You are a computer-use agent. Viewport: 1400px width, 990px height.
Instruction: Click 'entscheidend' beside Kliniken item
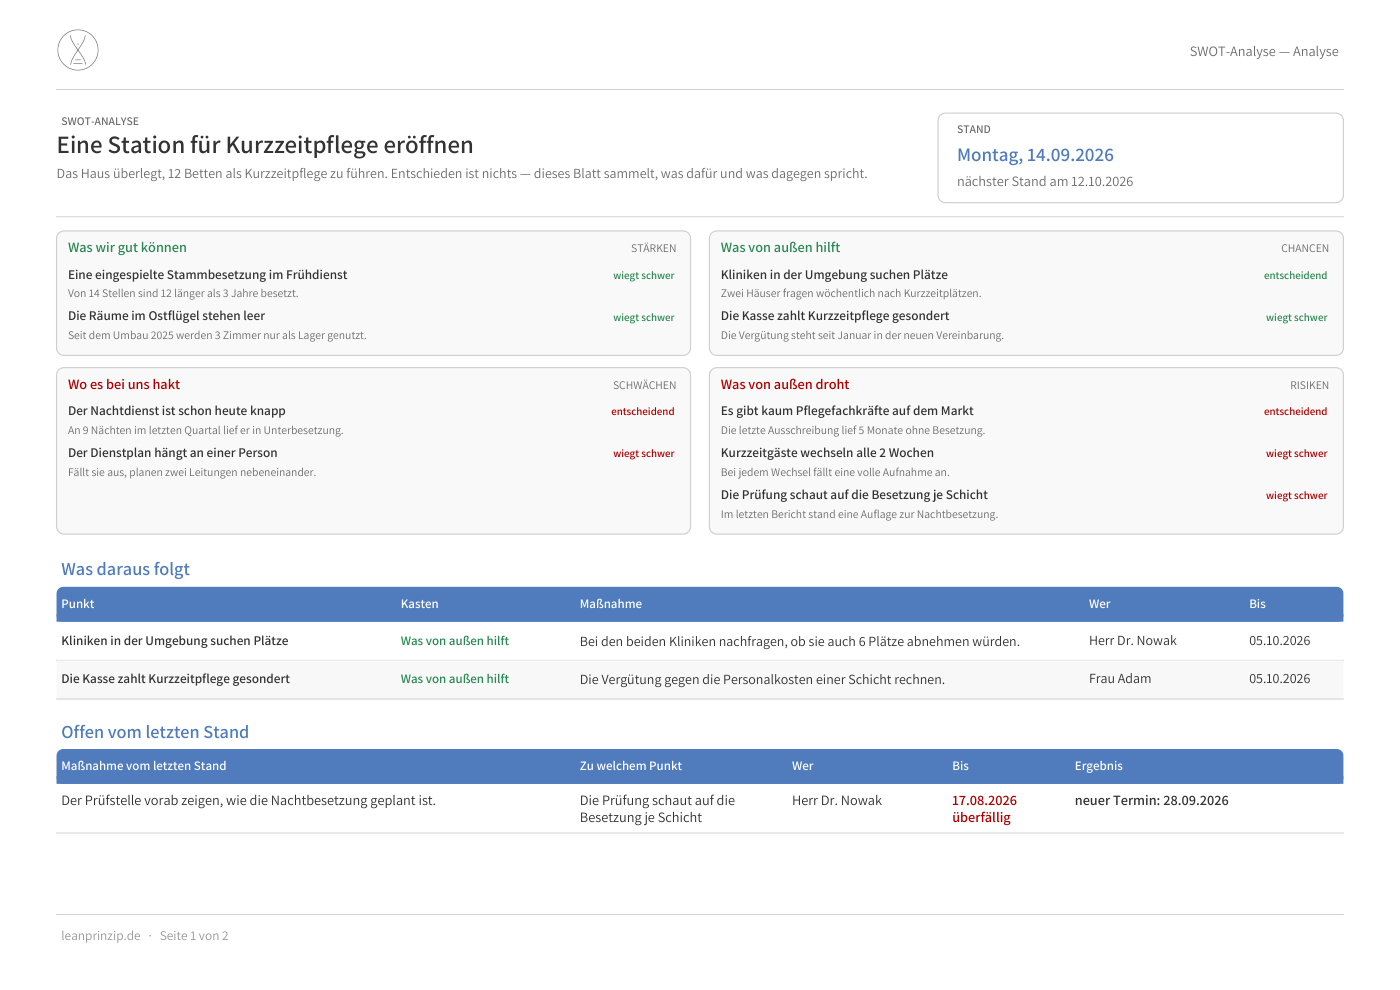pyautogui.click(x=1295, y=276)
